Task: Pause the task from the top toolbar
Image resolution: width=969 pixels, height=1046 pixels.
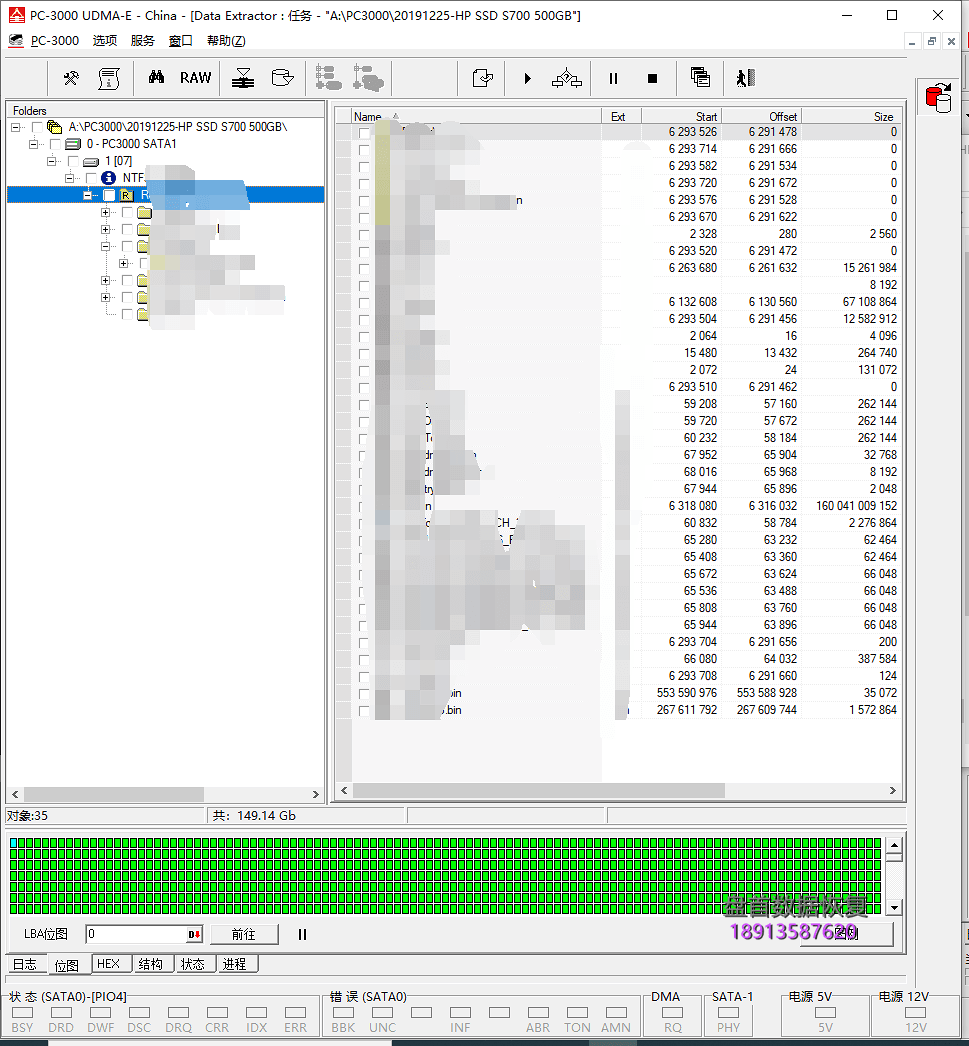Action: pyautogui.click(x=614, y=79)
